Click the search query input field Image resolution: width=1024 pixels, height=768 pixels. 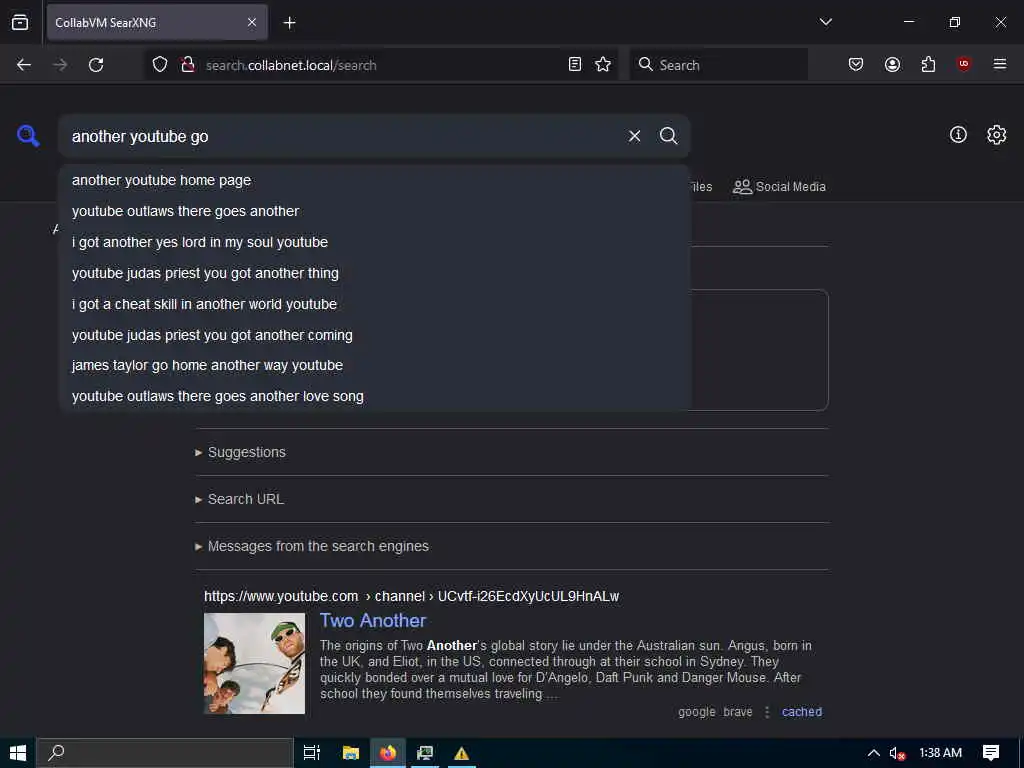340,136
